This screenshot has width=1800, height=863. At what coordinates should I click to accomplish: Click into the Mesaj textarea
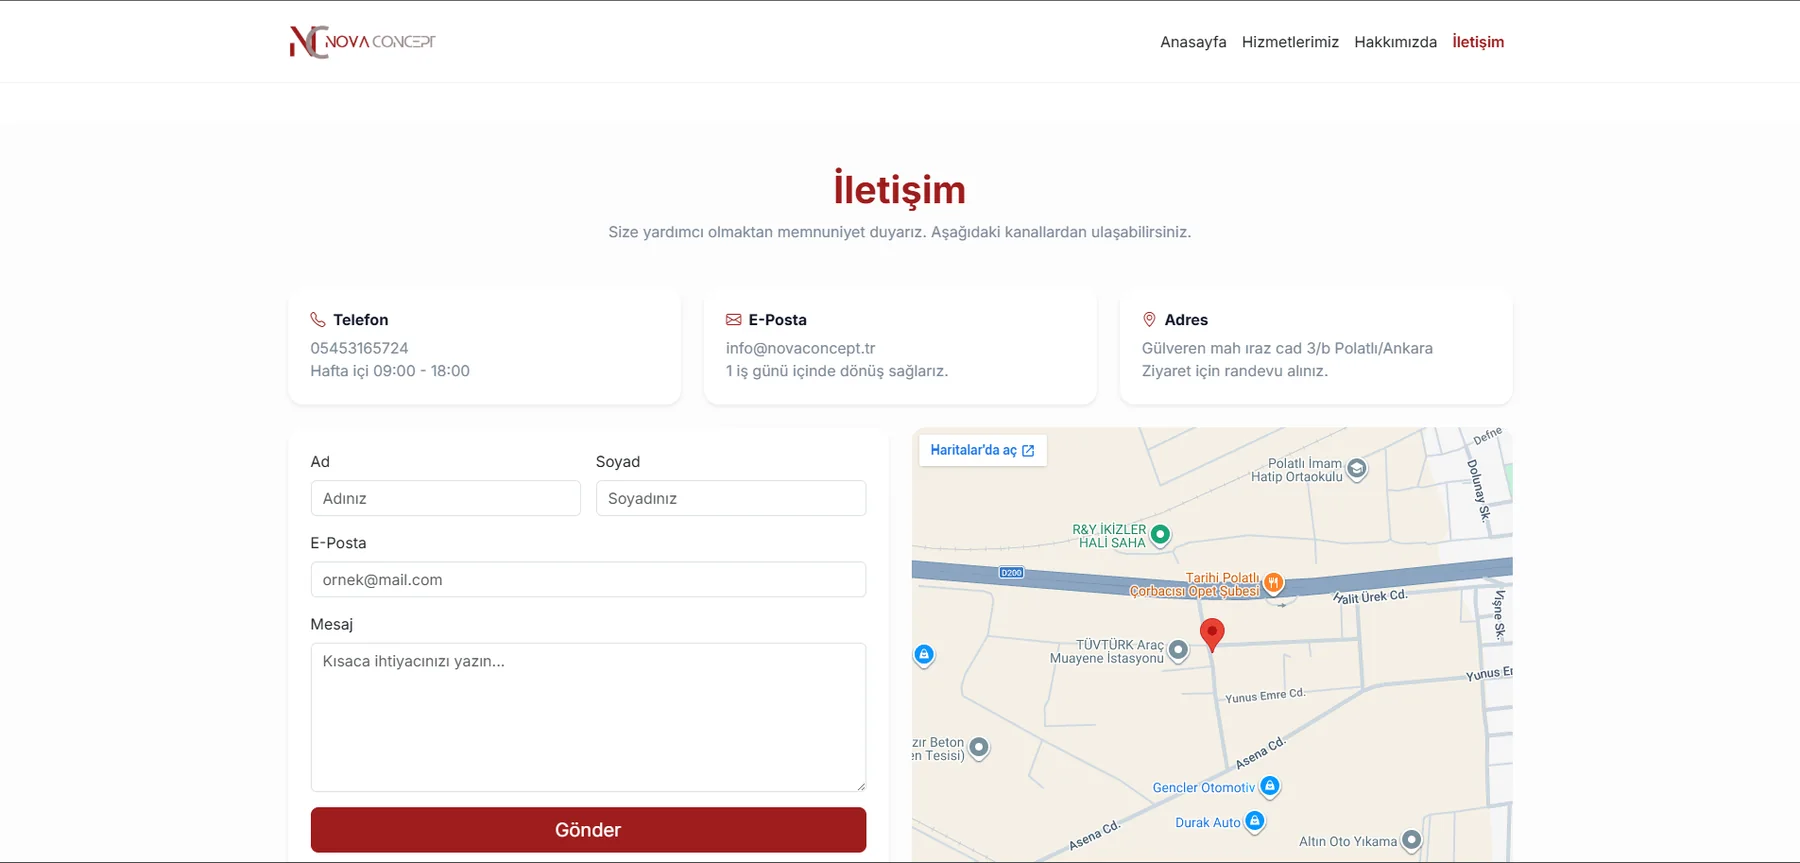[x=588, y=717]
